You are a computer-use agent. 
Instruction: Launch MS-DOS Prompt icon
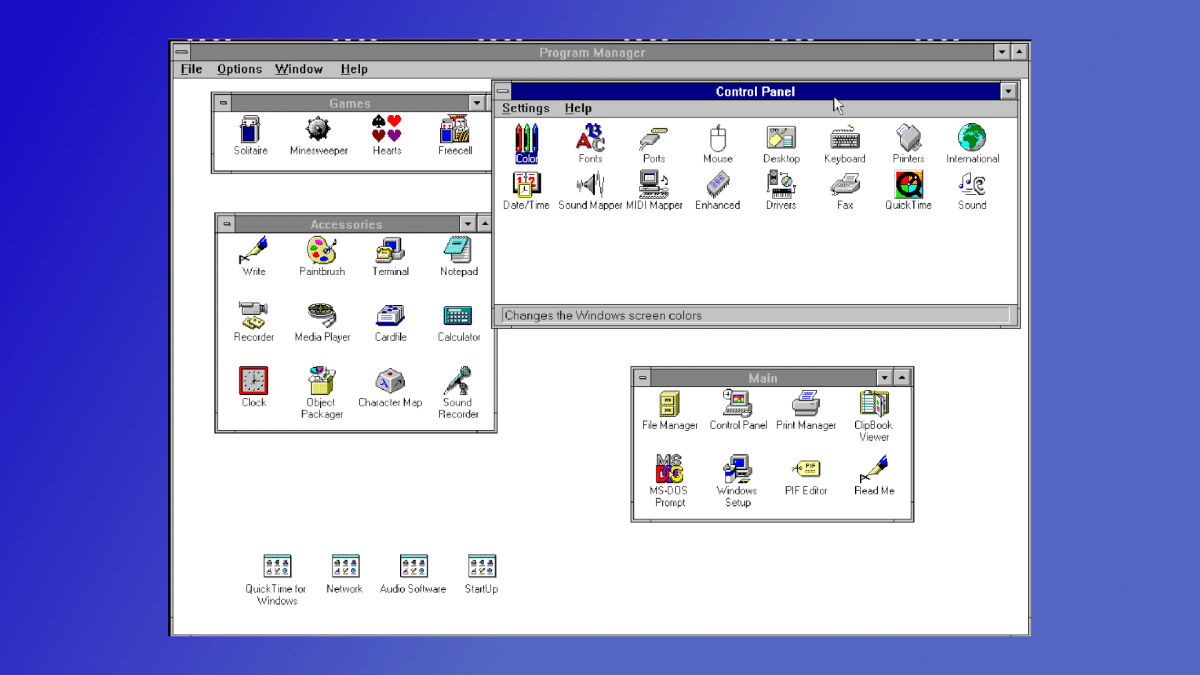tap(670, 470)
